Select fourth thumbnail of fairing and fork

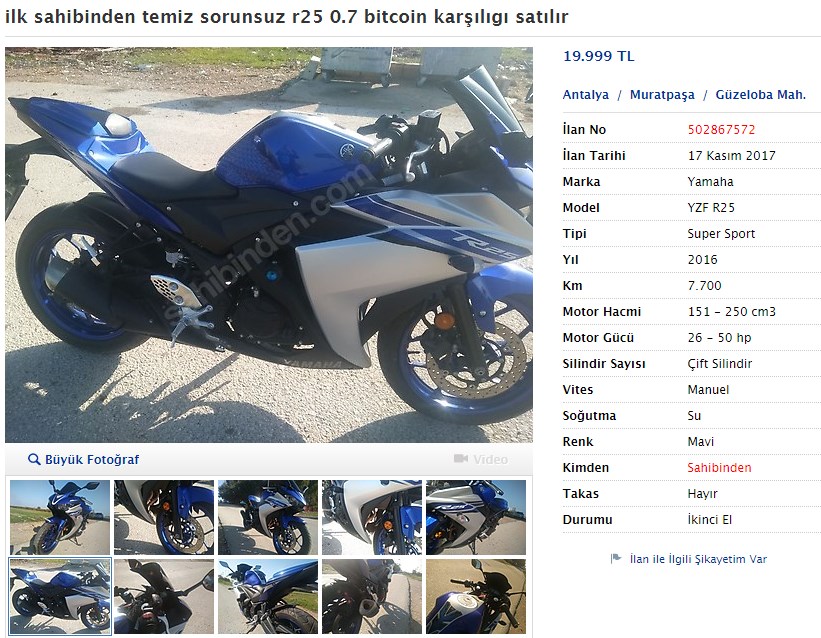pos(372,518)
